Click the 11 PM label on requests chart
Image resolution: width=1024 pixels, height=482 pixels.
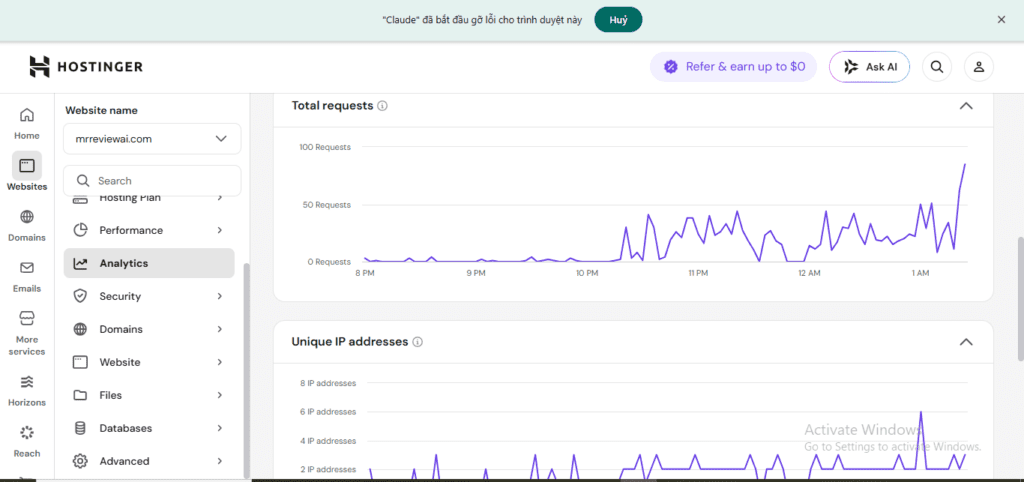pos(698,272)
